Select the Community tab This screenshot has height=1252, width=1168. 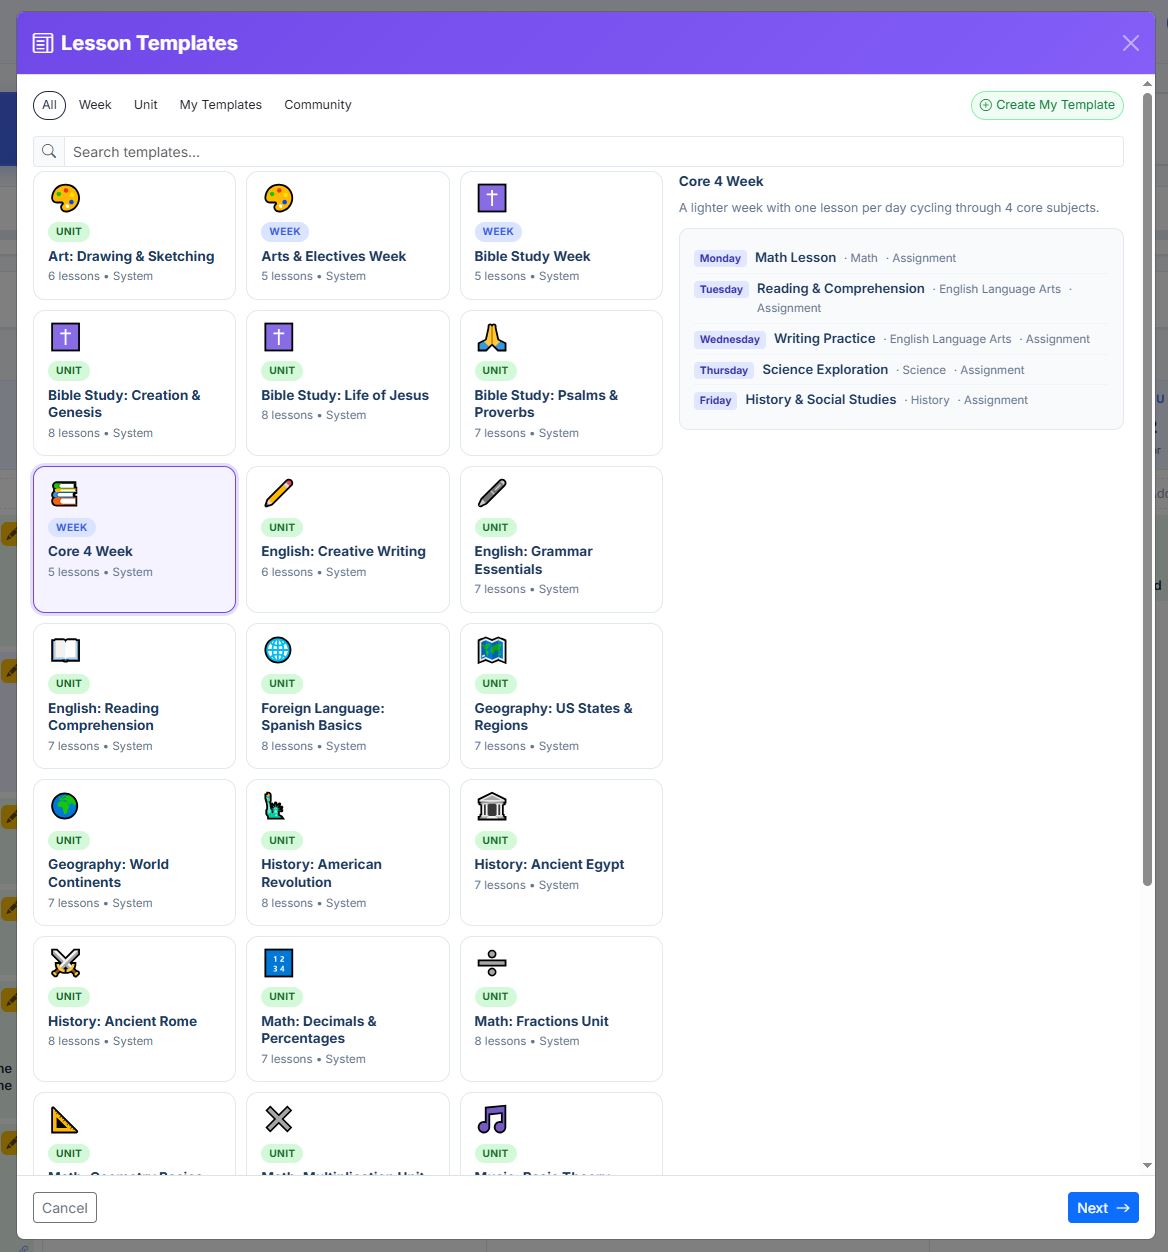coord(318,105)
